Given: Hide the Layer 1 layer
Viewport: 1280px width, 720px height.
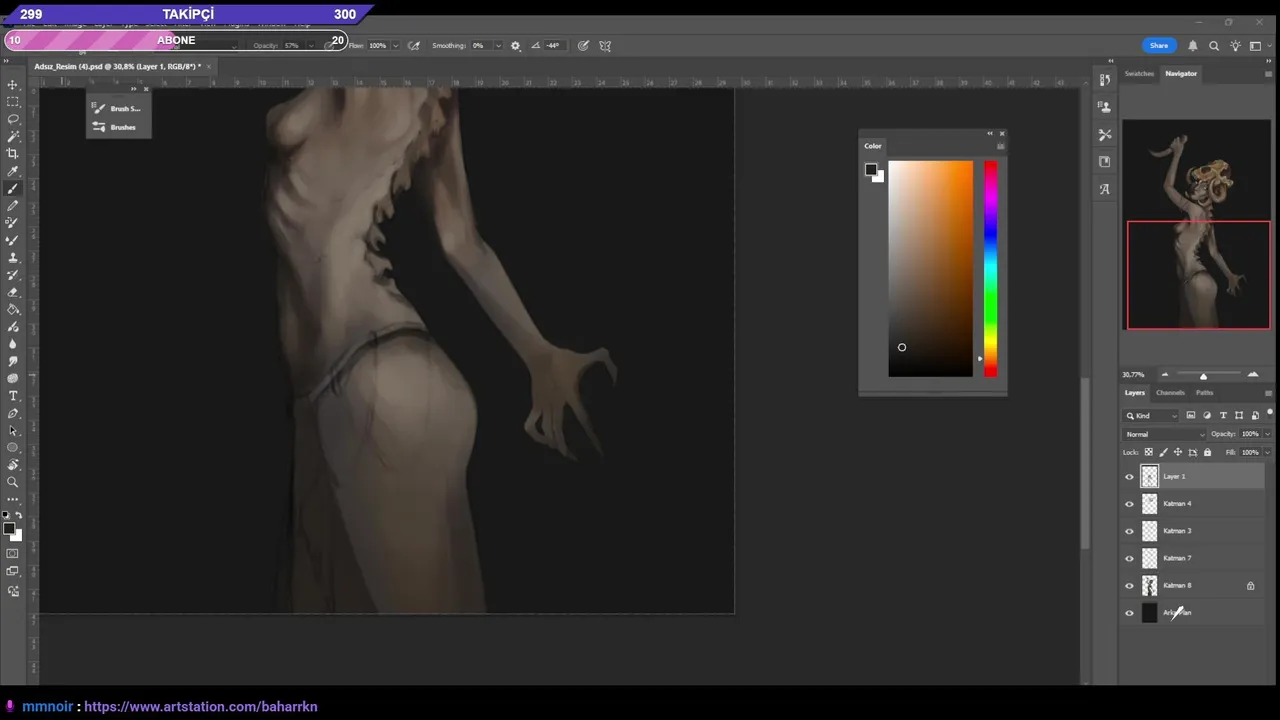Looking at the screenshot, I should click(1130, 477).
